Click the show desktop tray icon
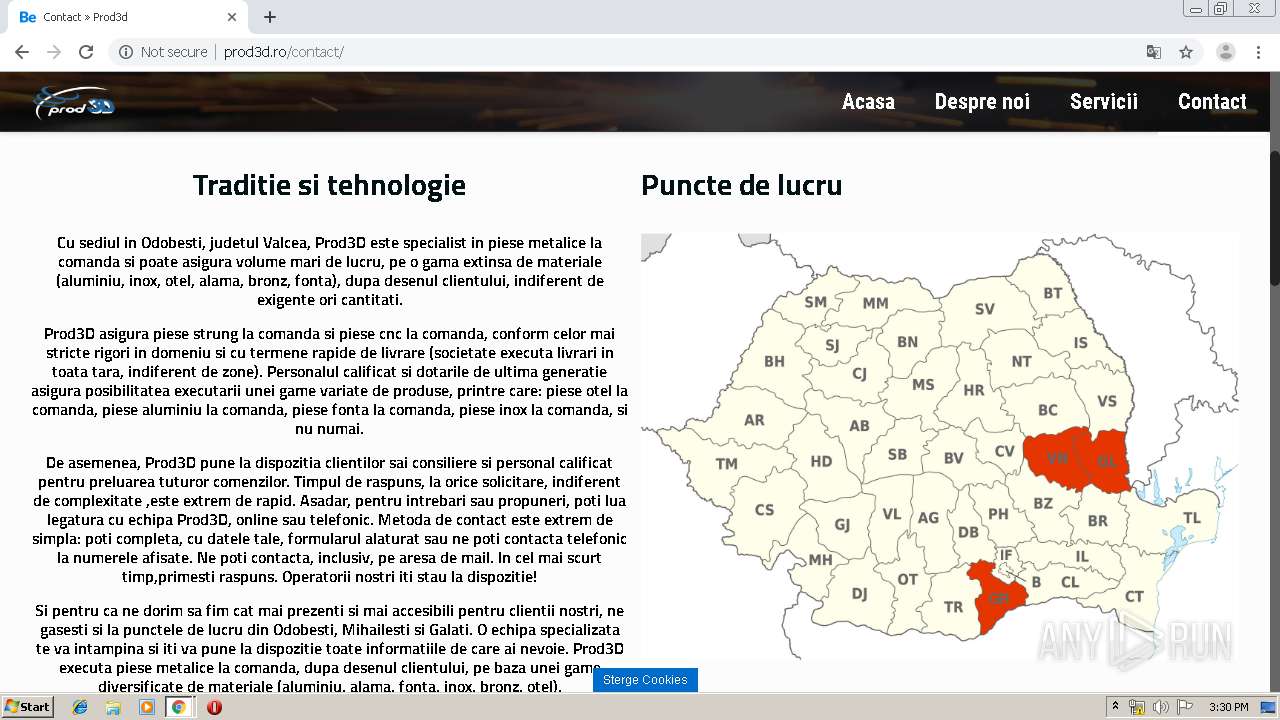 (x=1268, y=707)
